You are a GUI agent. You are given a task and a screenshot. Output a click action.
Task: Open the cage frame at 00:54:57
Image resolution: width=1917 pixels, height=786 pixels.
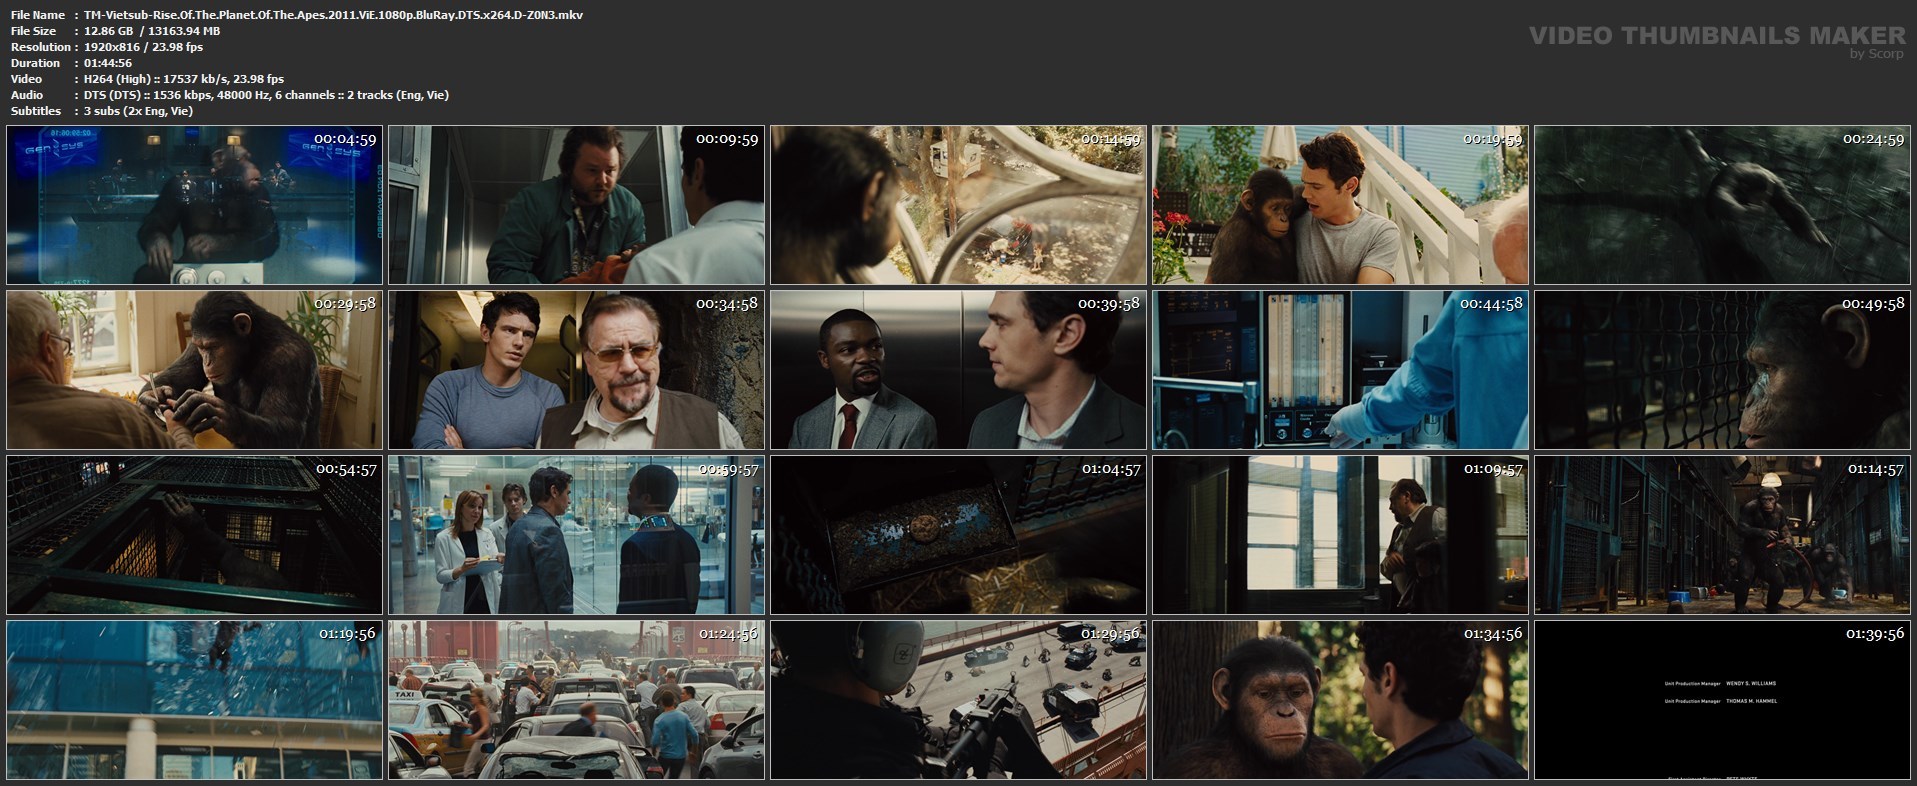[x=194, y=535]
